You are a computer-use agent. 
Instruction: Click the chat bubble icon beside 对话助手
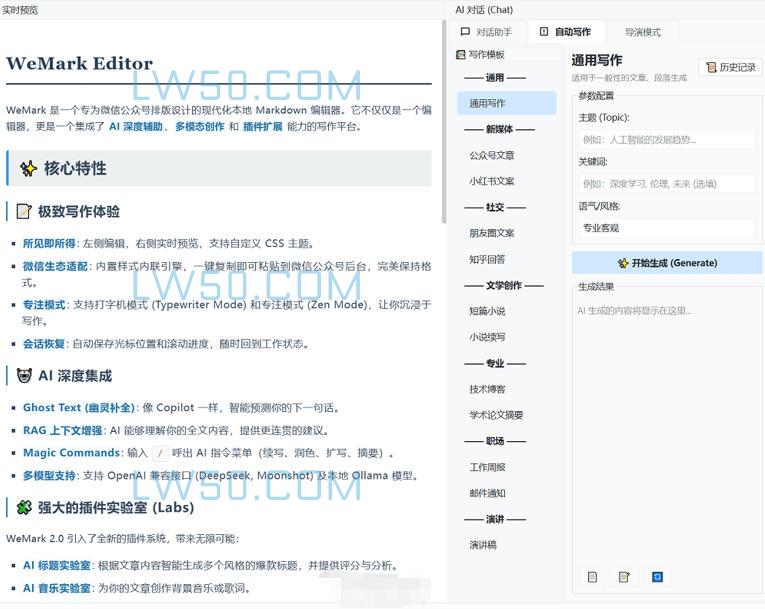coord(465,32)
